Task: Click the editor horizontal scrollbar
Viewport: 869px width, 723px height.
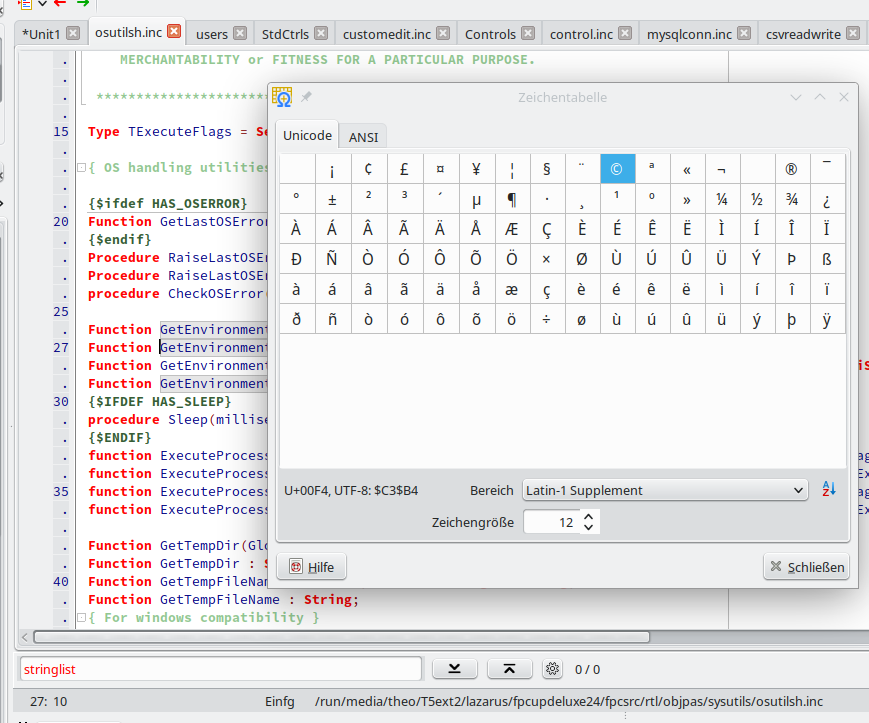Action: pos(341,637)
